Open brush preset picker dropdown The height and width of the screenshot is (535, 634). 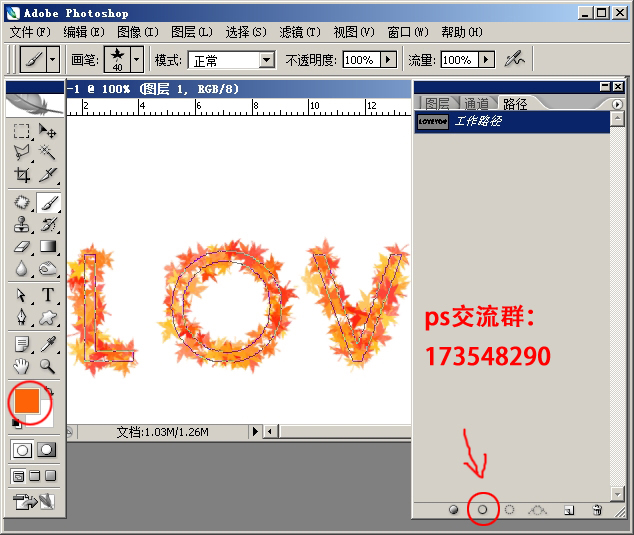[x=137, y=59]
